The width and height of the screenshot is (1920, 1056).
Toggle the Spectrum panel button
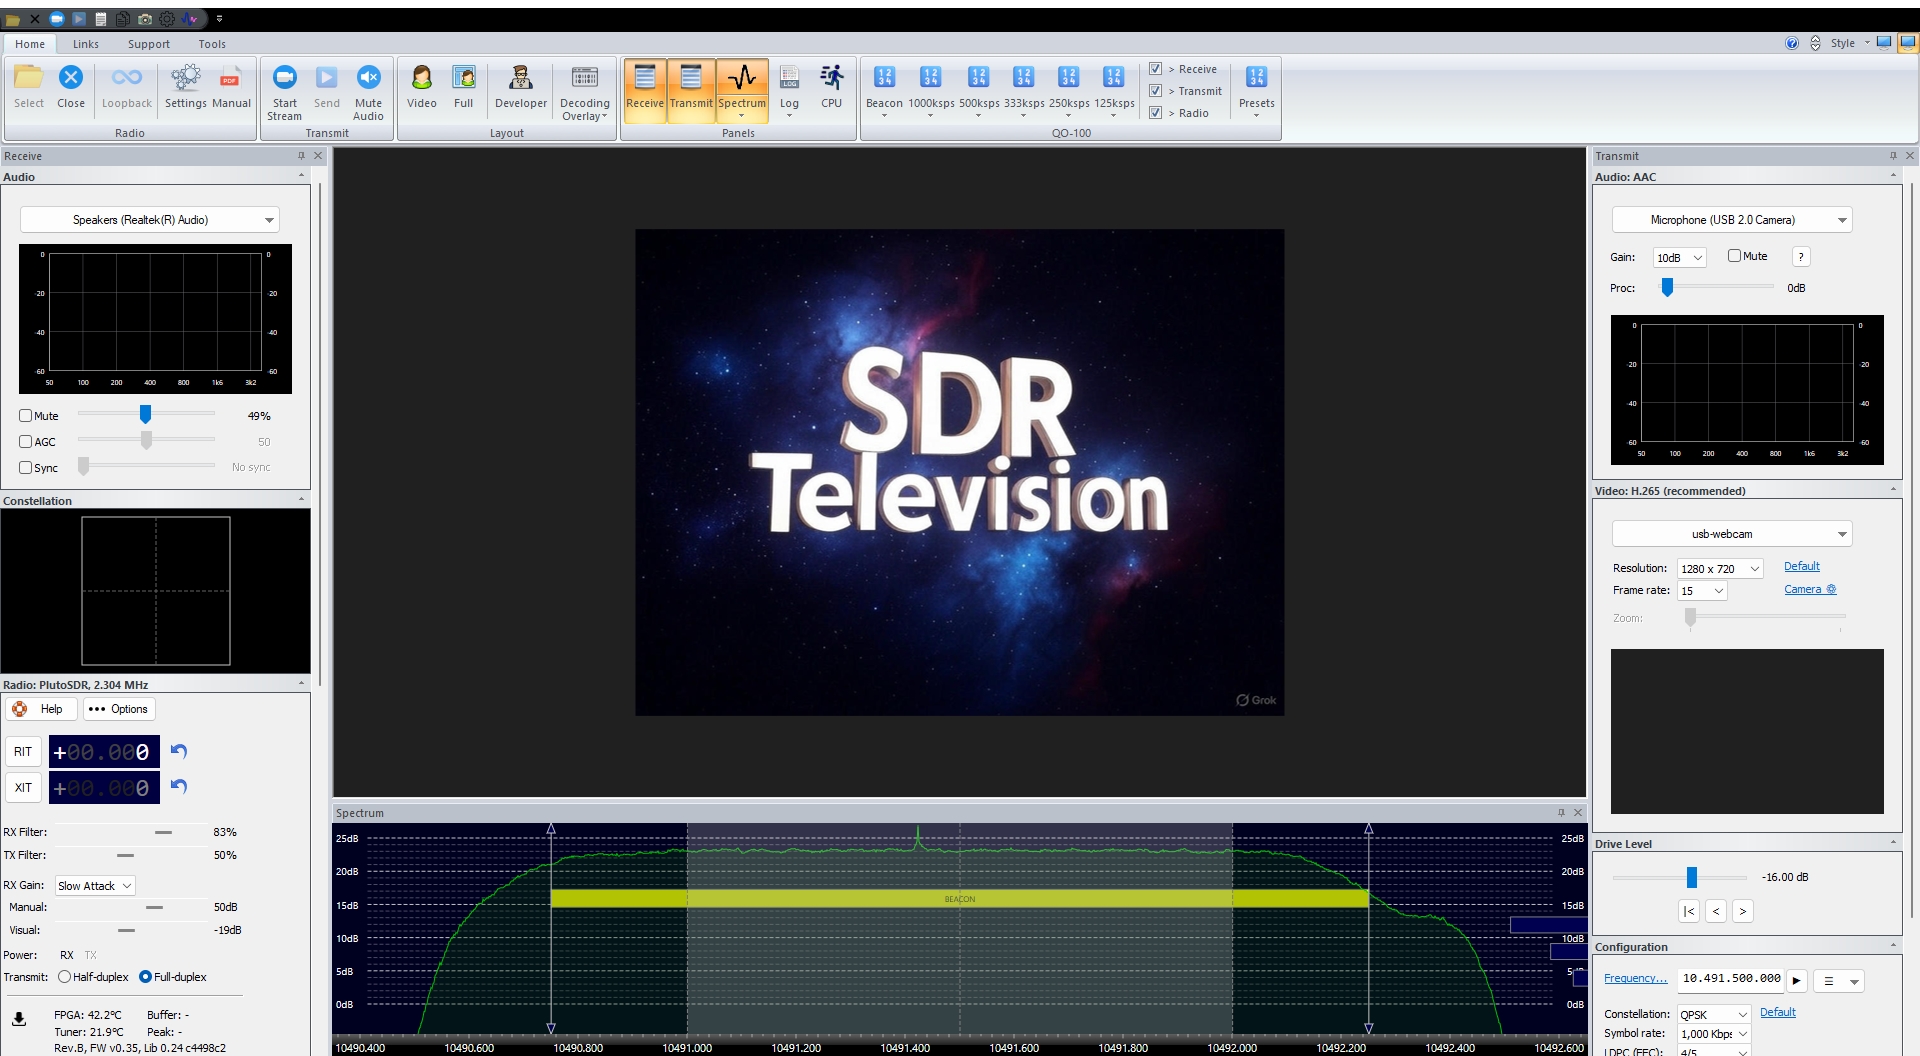point(742,90)
